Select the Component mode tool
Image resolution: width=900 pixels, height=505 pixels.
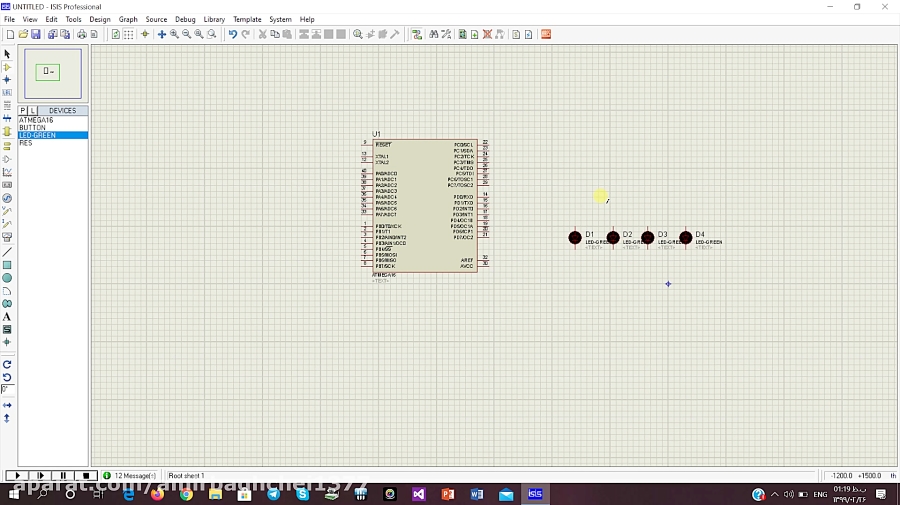click(x=7, y=67)
